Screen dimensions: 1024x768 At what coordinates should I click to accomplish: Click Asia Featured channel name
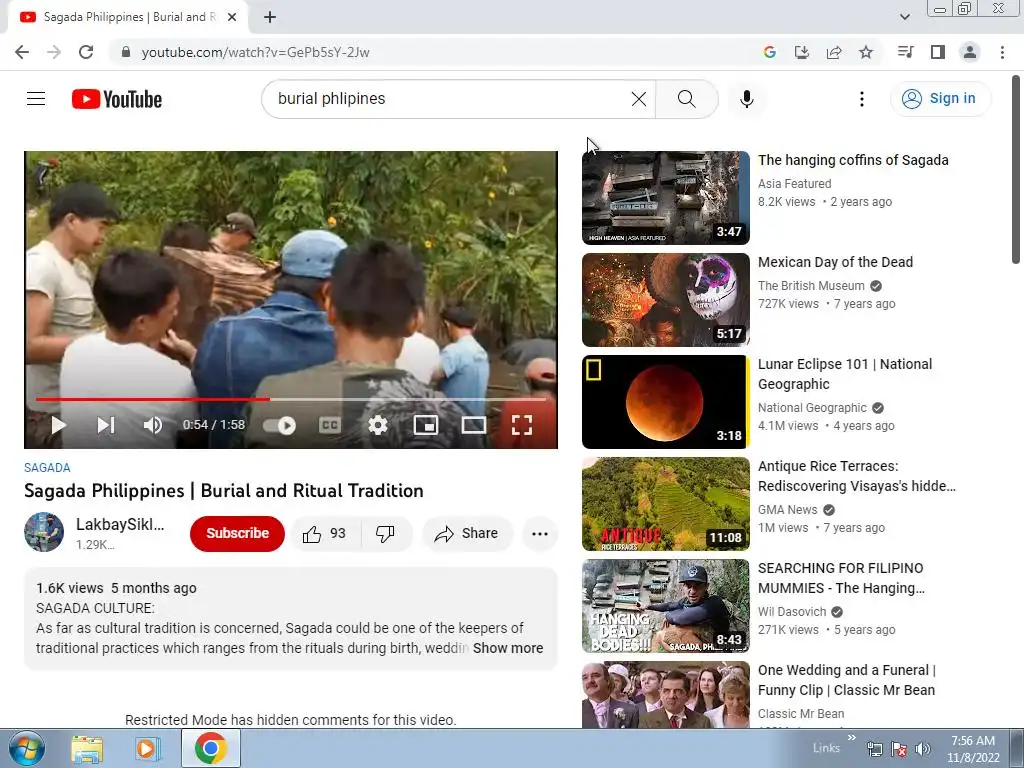tap(795, 184)
